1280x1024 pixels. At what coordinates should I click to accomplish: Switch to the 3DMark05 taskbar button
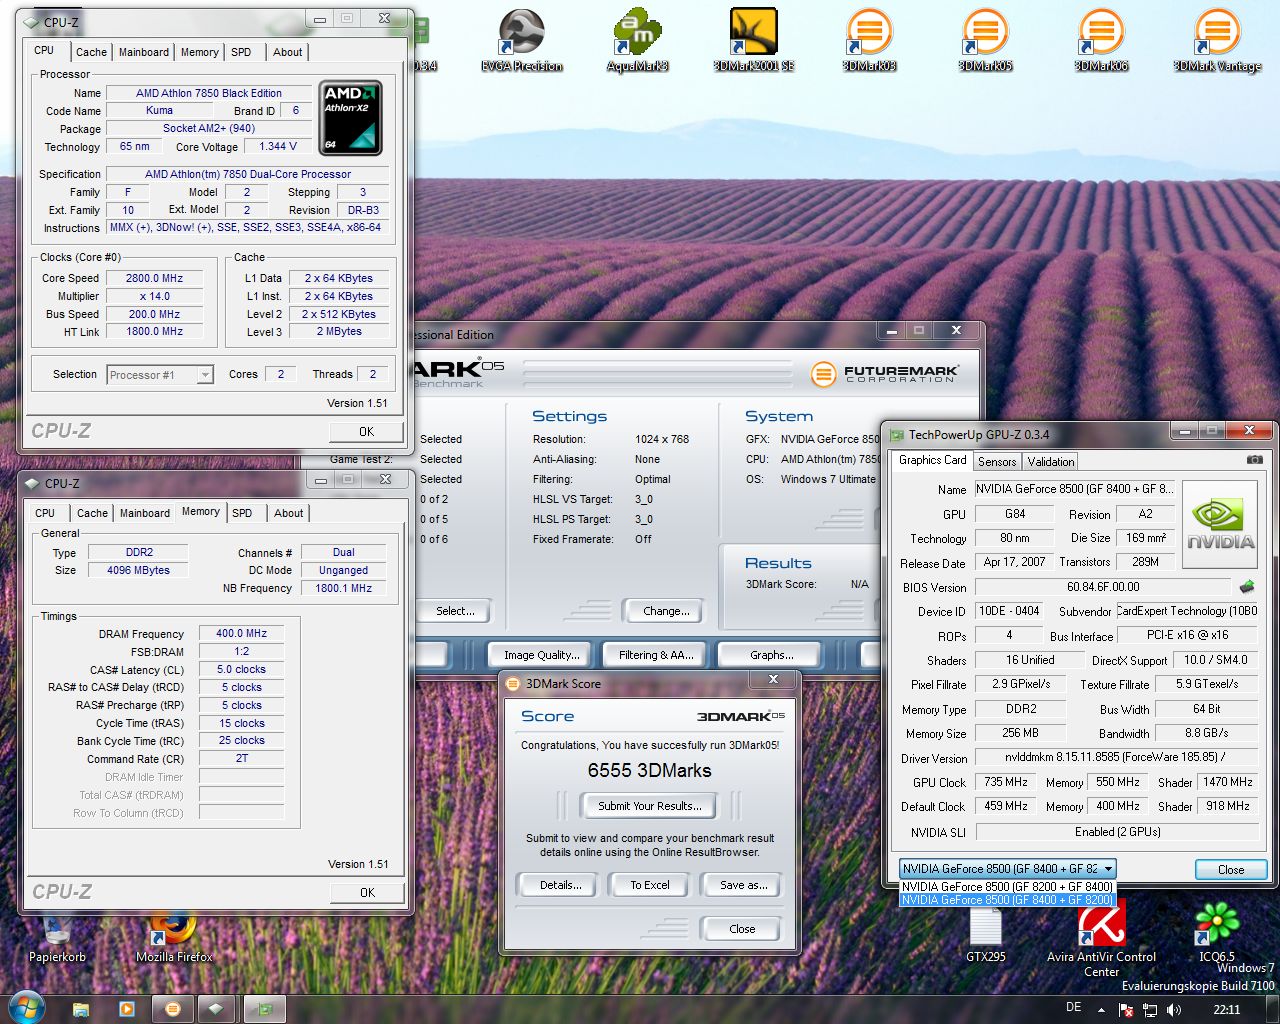(x=172, y=1009)
